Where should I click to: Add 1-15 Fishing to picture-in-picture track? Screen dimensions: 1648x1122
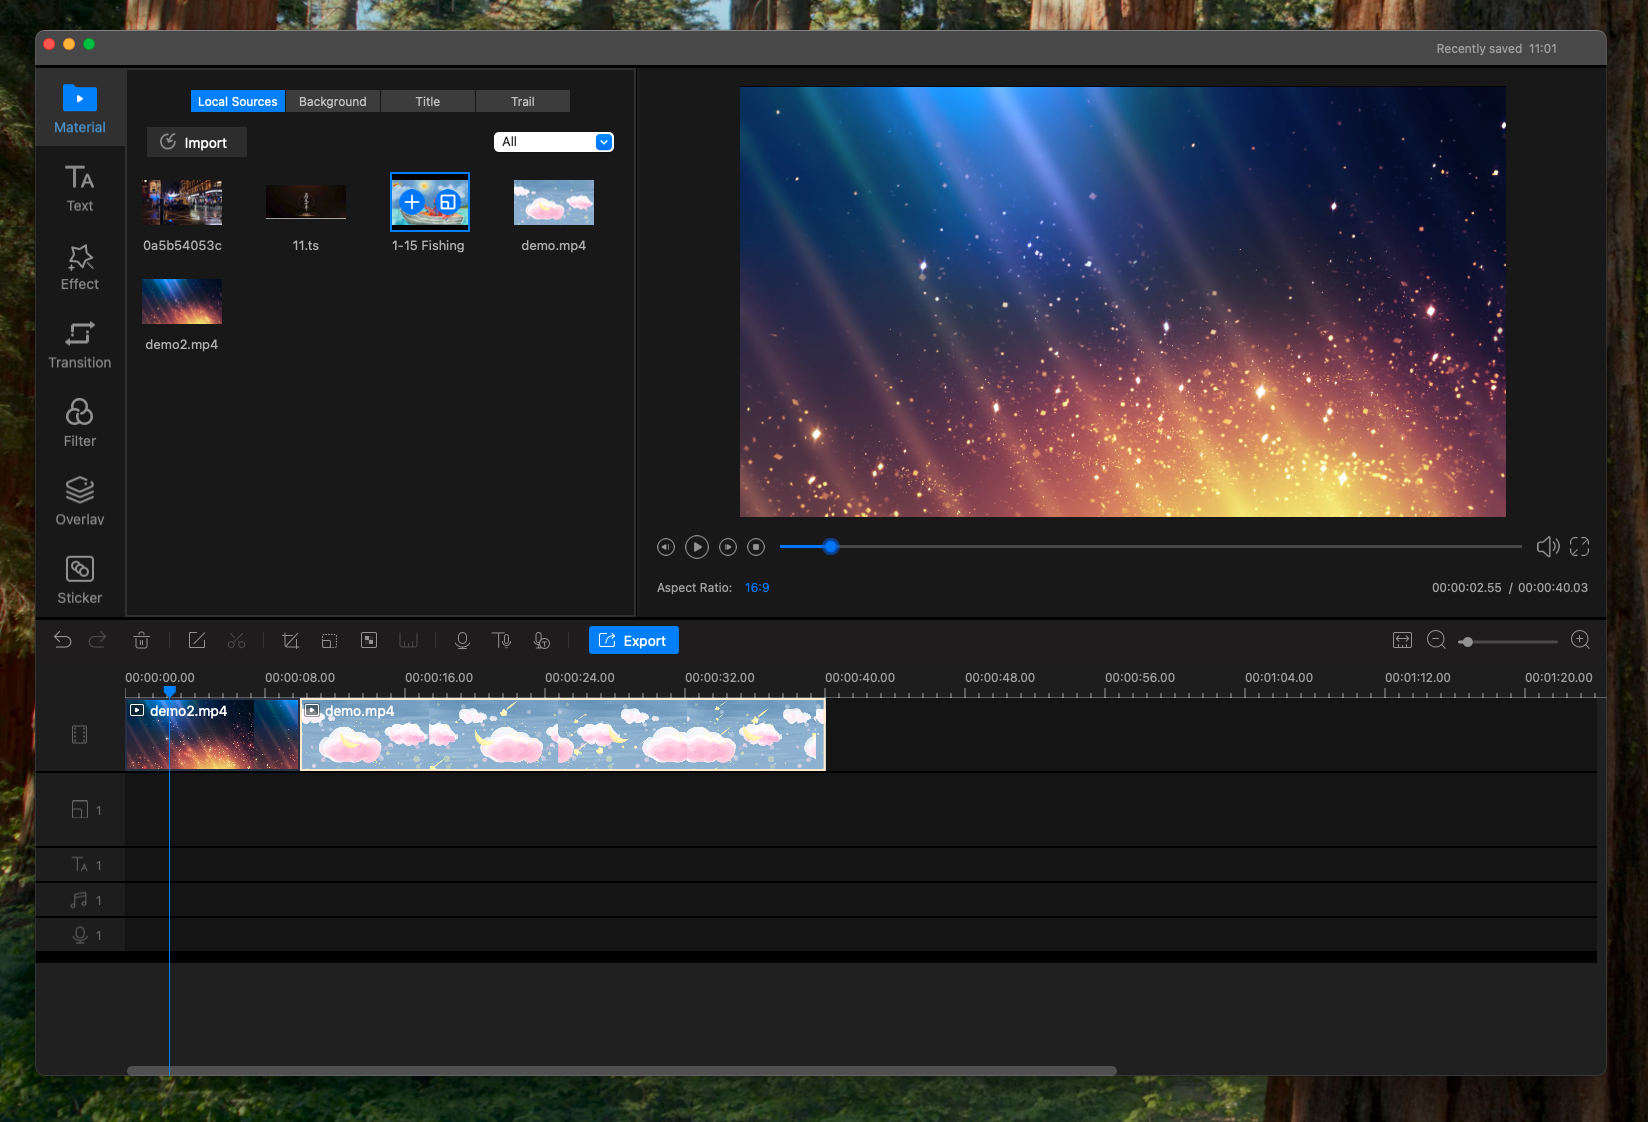coord(448,202)
